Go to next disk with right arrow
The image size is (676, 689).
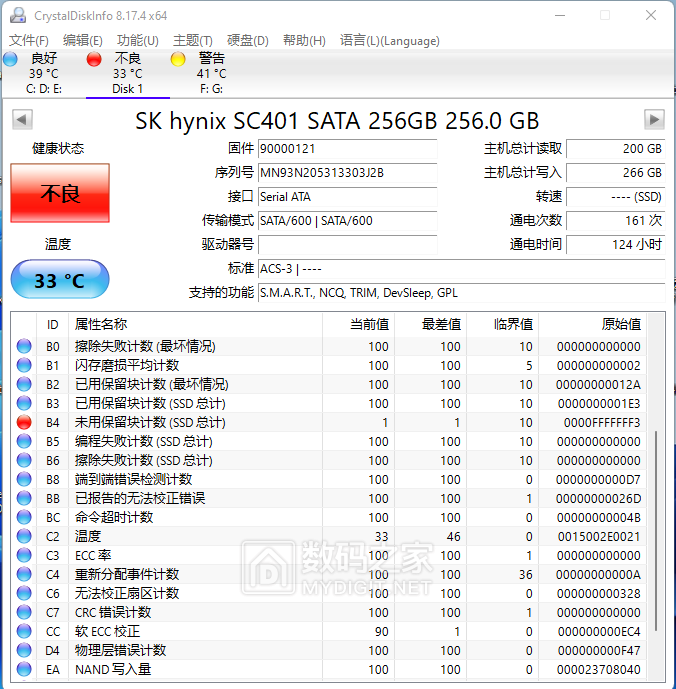[654, 120]
